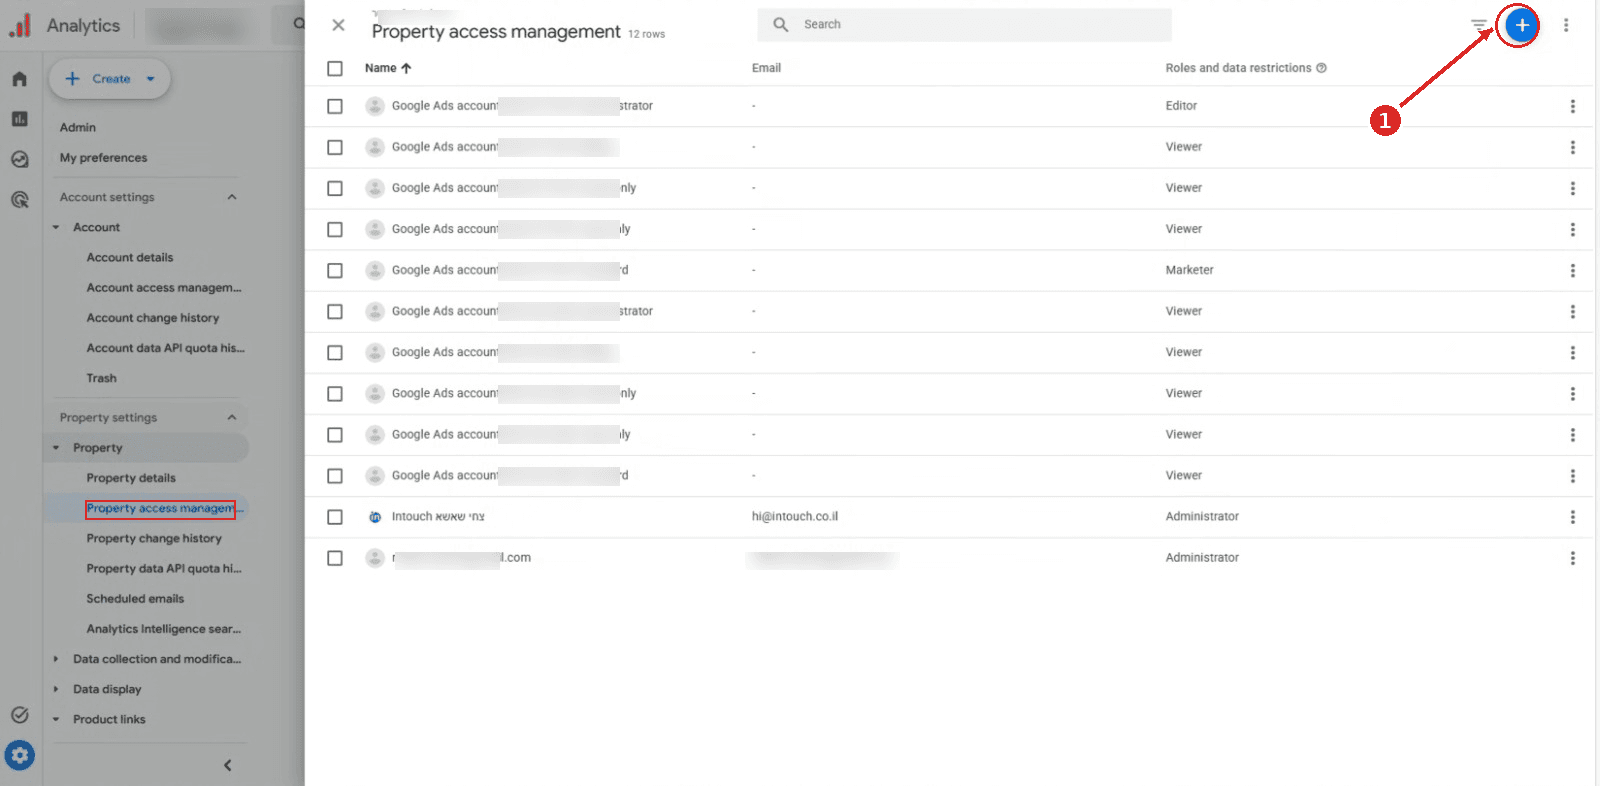Click the Analytics logo
1600x786 pixels.
tap(20, 26)
